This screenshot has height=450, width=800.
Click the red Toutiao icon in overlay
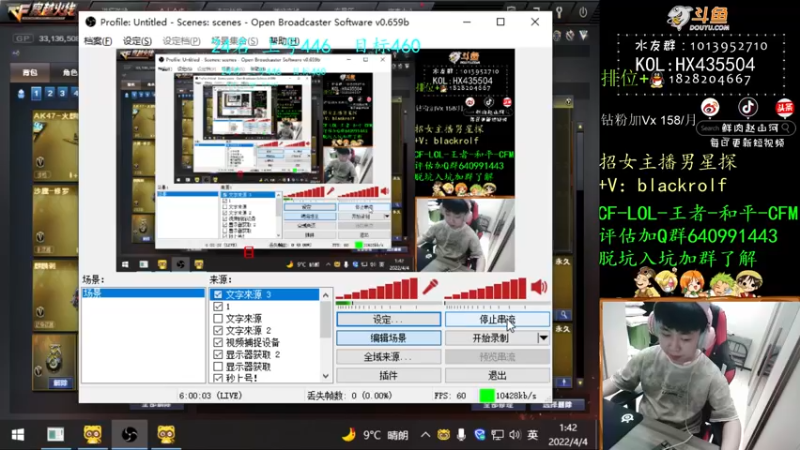click(784, 108)
